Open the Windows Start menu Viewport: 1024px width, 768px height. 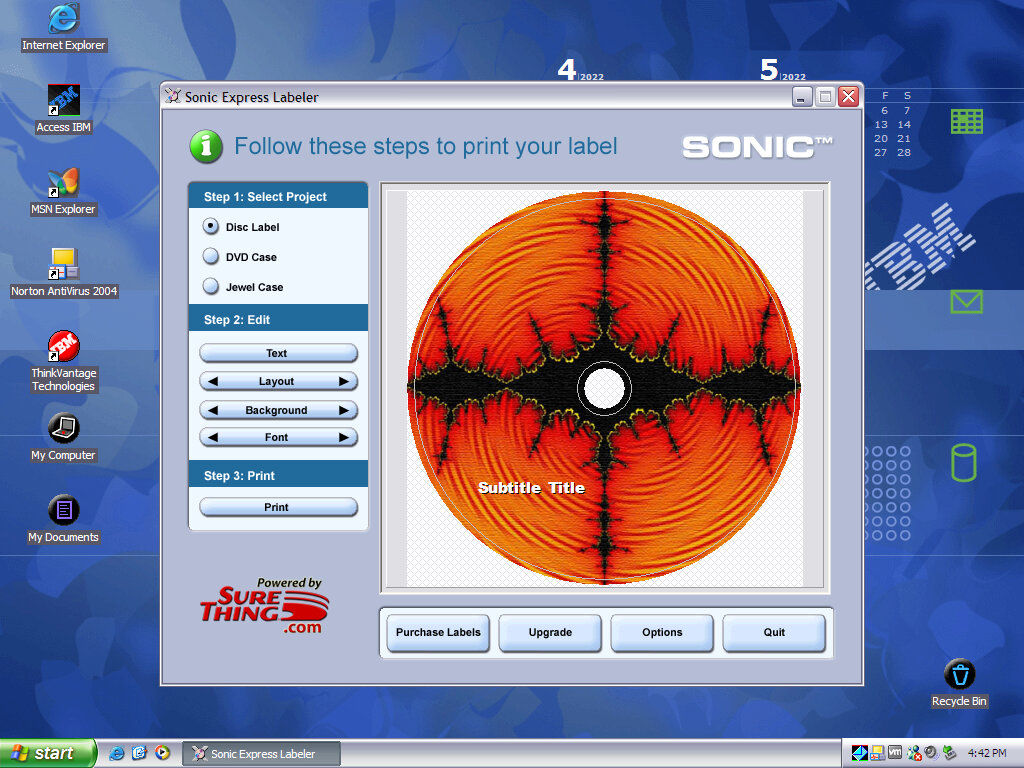click(x=48, y=754)
